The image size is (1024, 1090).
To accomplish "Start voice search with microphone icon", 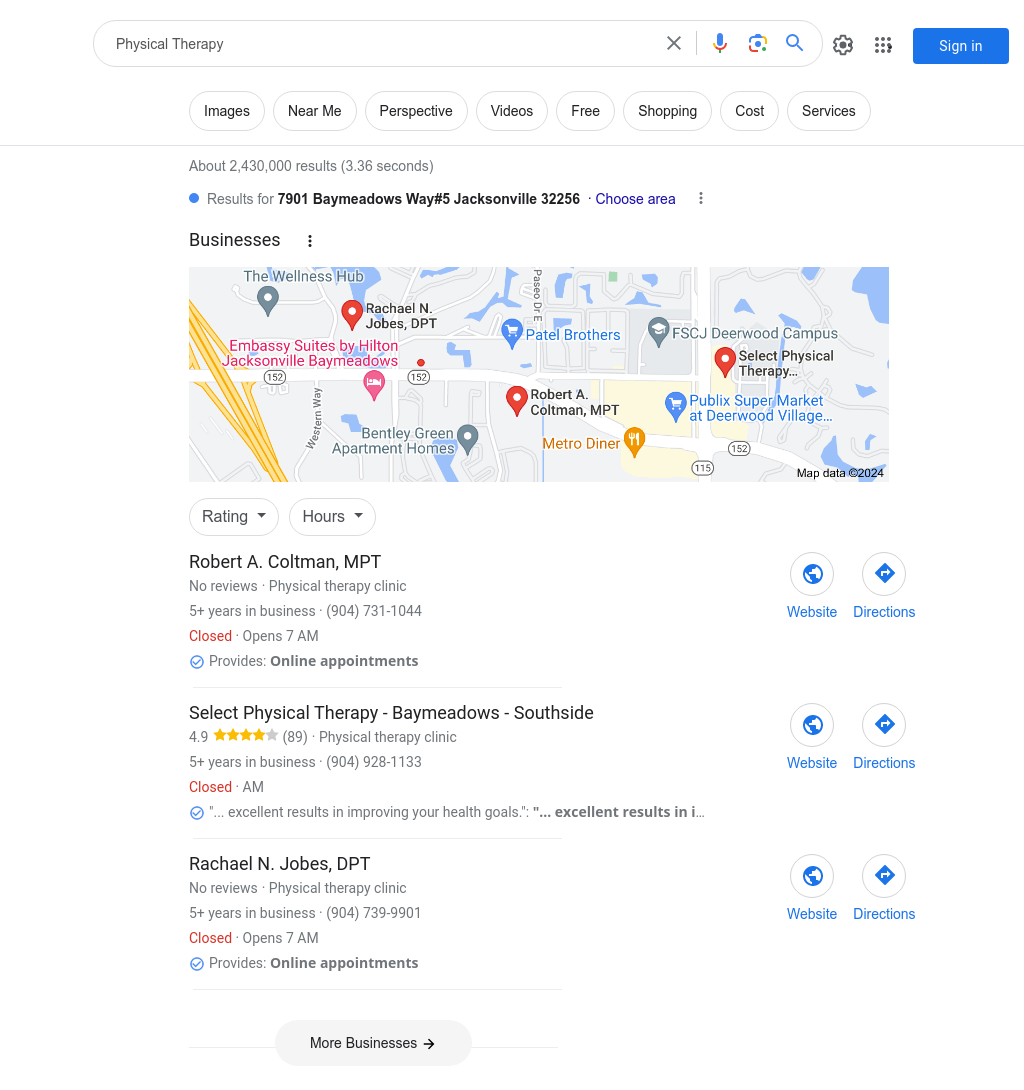I will [720, 44].
